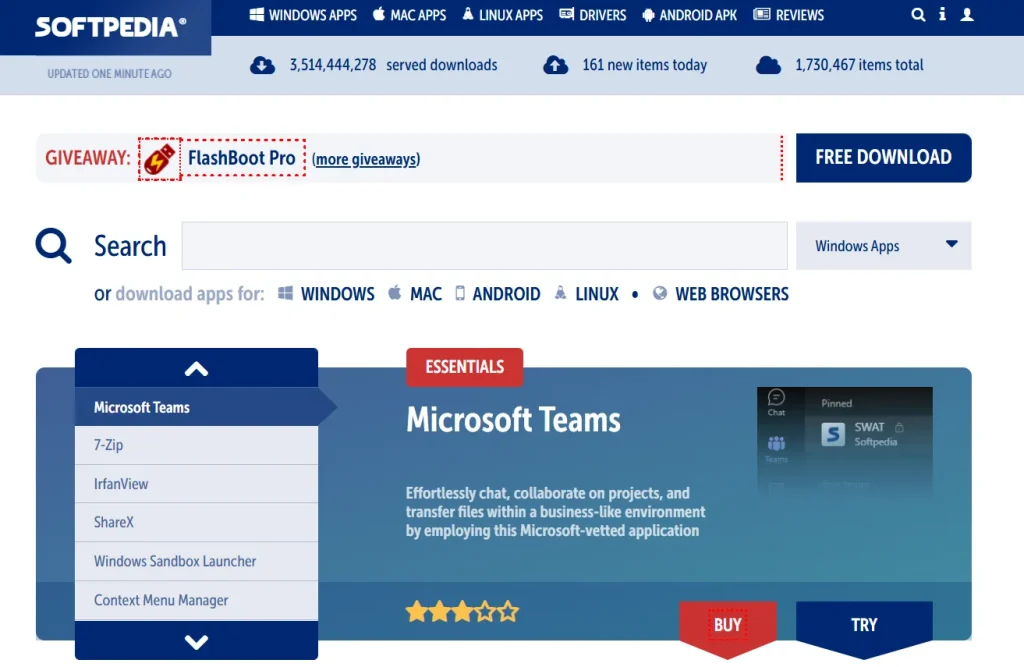The width and height of the screenshot is (1024, 667).
Task: Click the star rating of Microsoft Teams
Action: click(462, 612)
